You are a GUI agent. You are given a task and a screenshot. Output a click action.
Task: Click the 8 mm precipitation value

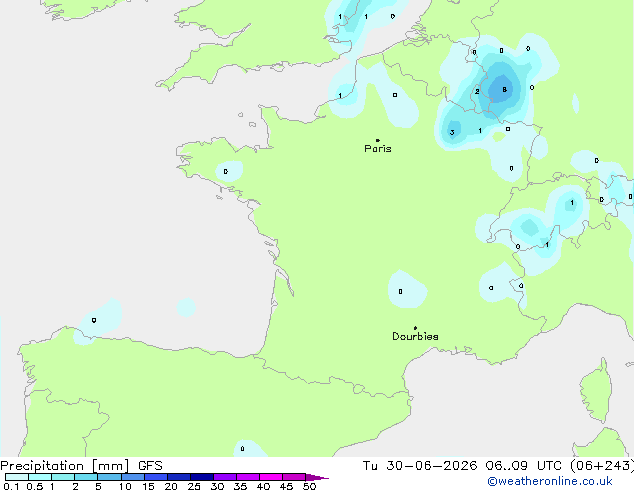[504, 89]
